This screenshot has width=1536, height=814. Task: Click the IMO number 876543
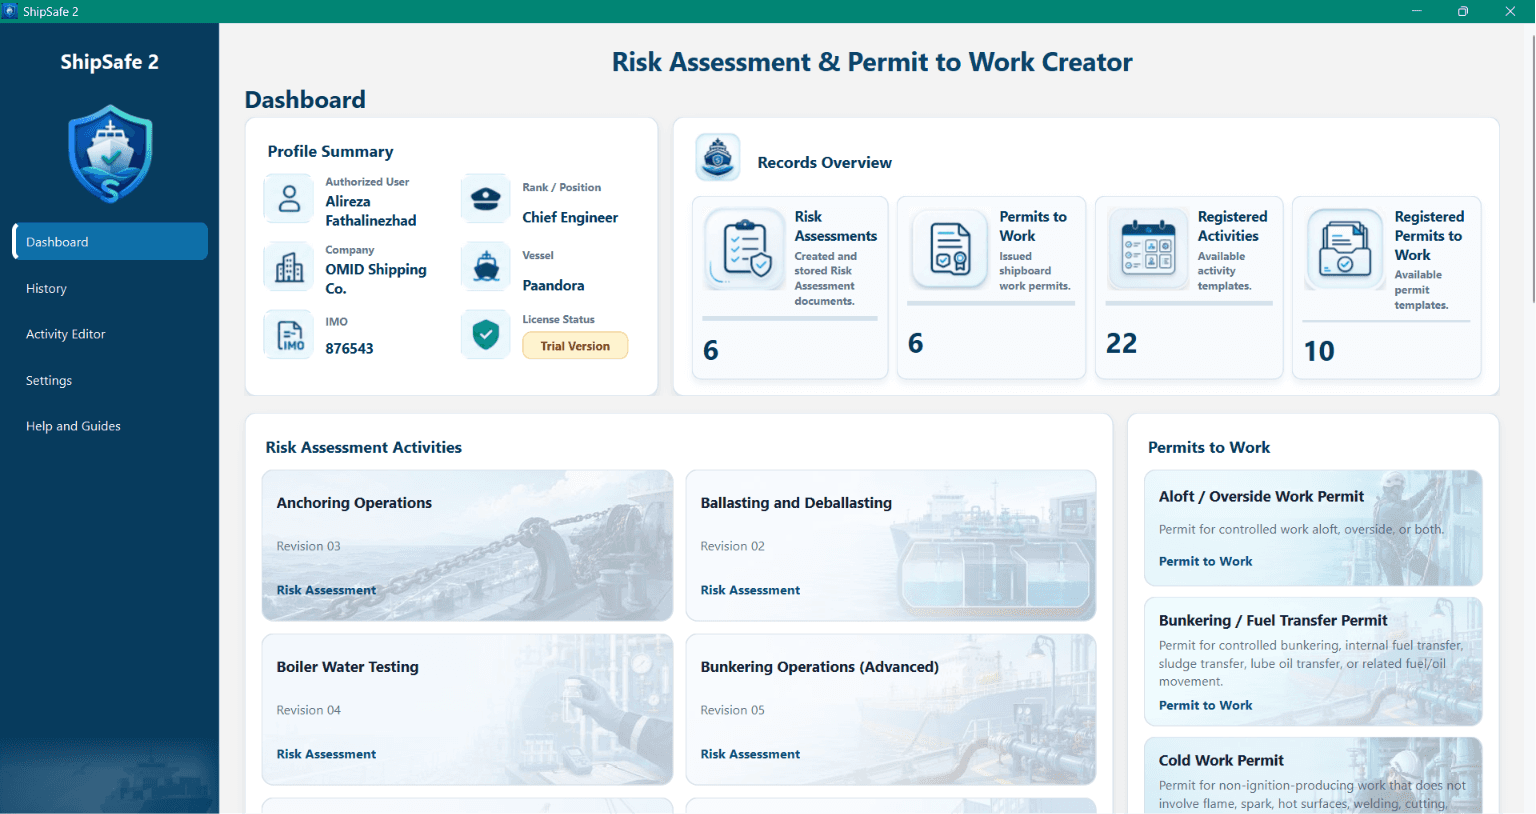tap(349, 349)
